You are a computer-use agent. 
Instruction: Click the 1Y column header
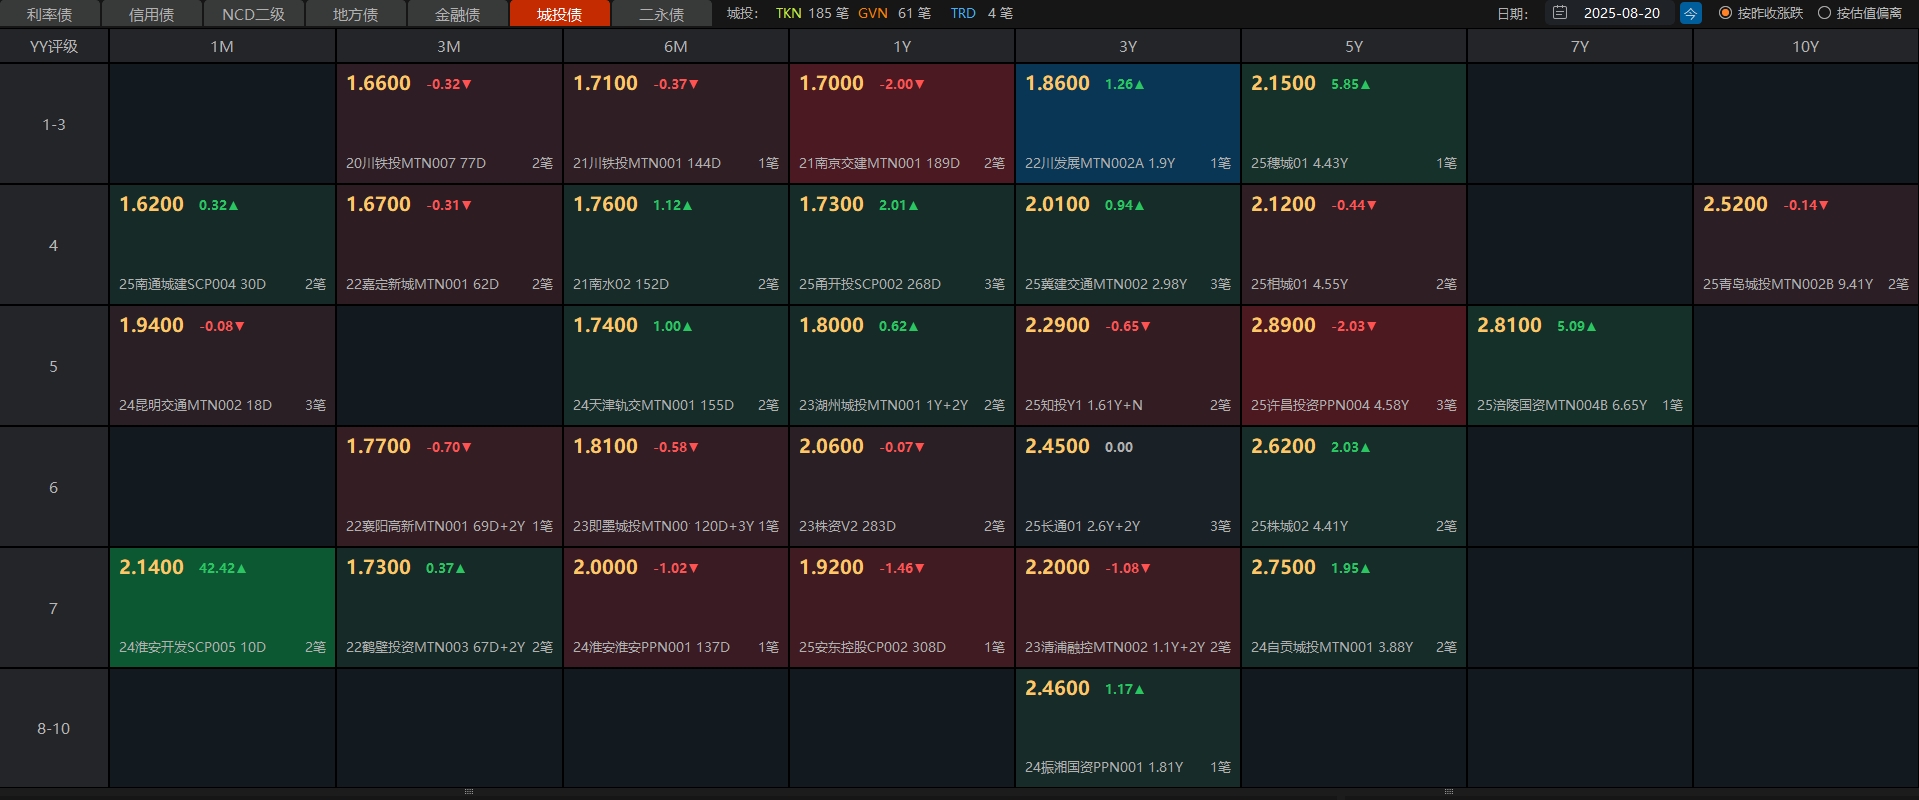point(902,46)
